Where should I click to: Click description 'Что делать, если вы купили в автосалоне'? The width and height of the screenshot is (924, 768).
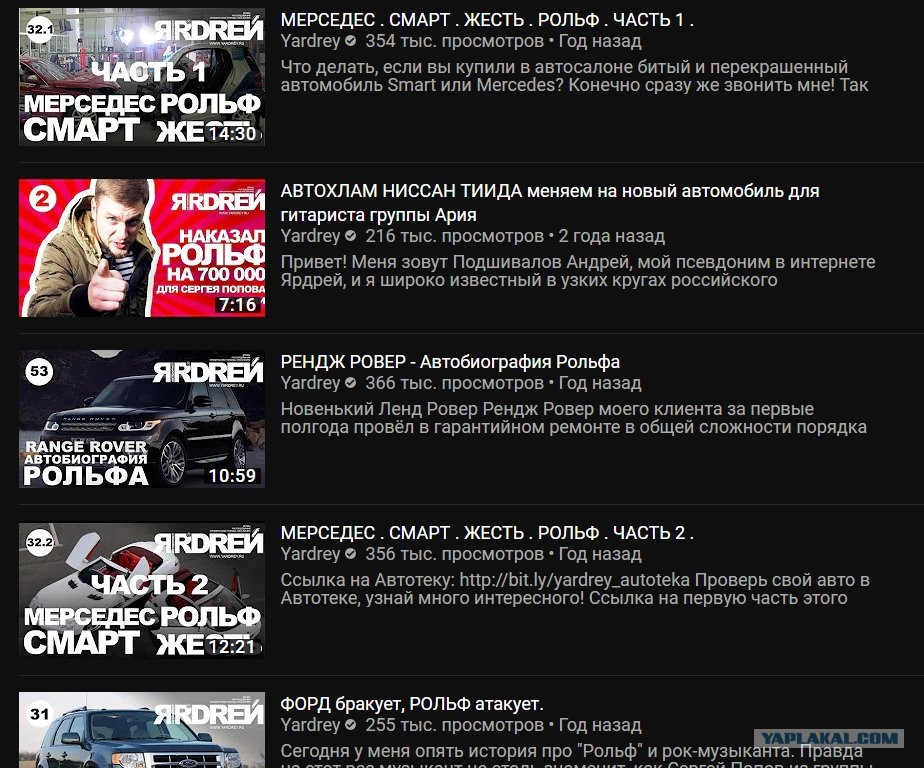pos(575,76)
